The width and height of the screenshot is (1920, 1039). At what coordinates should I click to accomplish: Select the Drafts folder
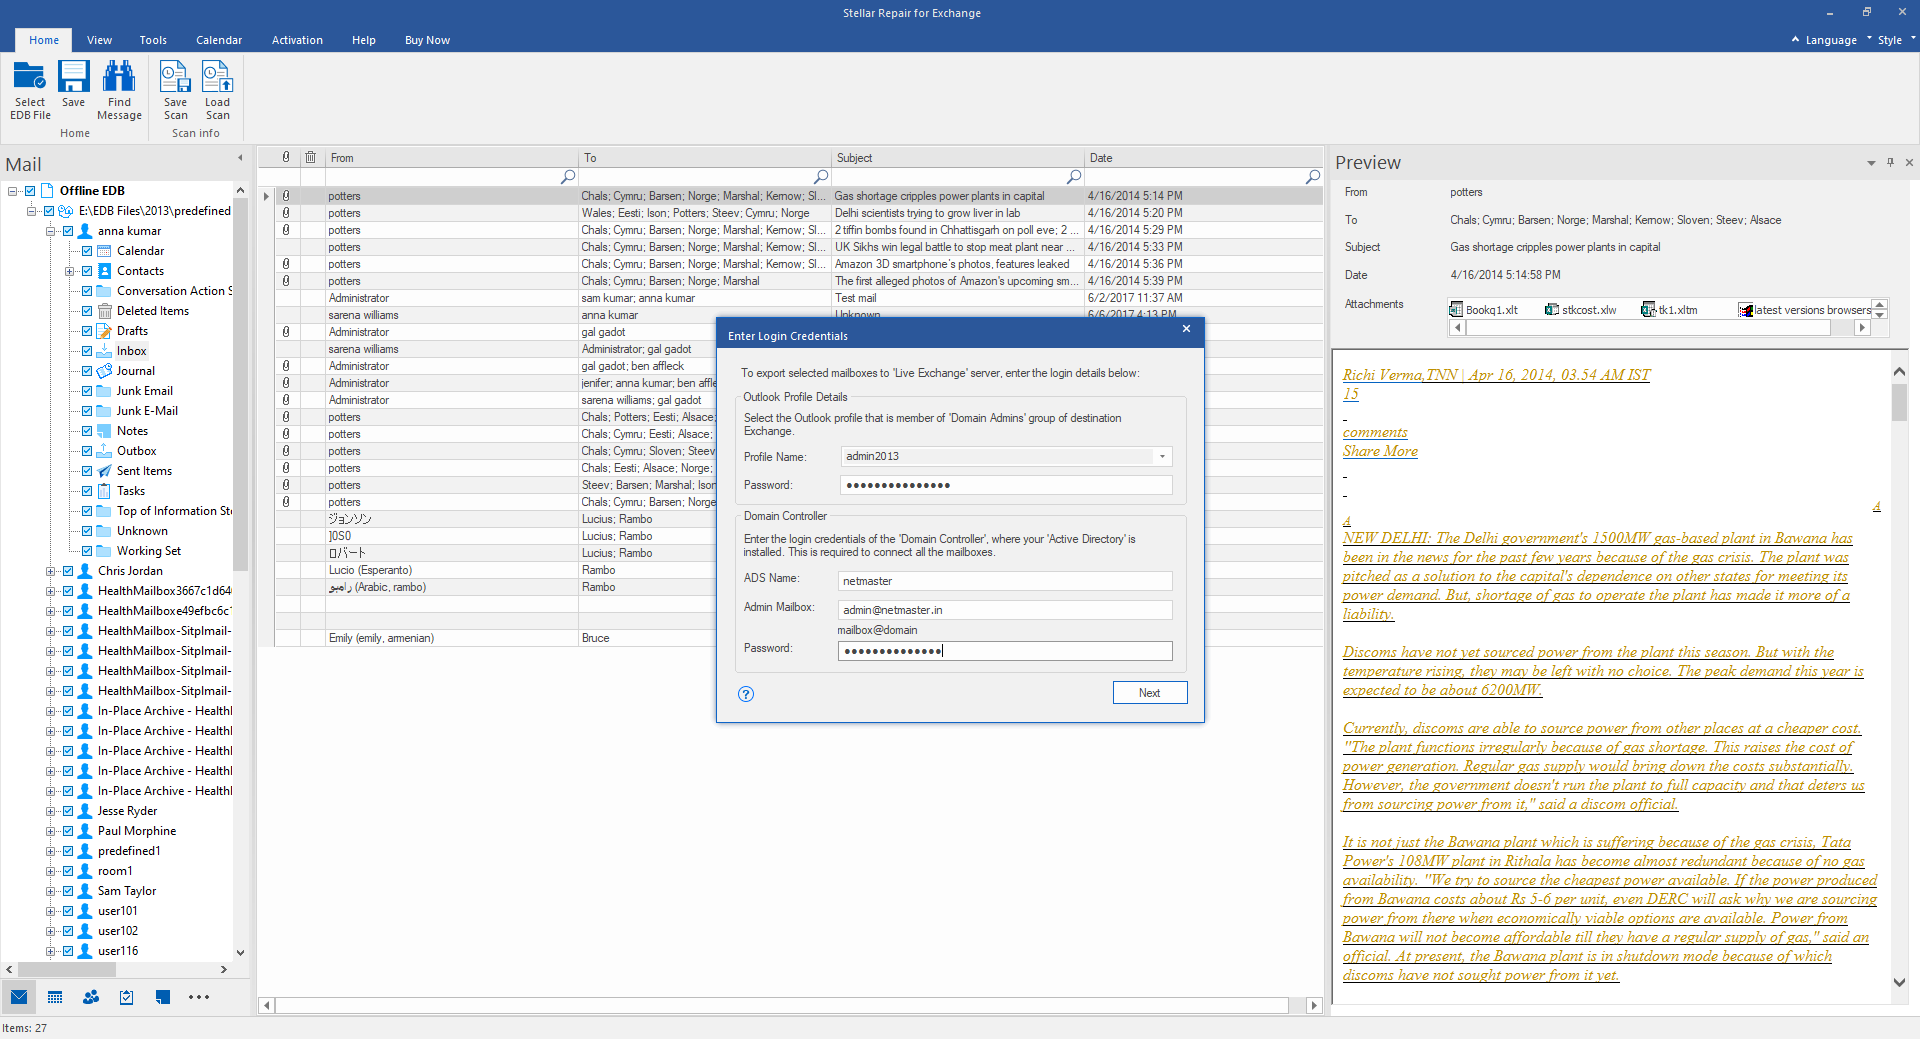[x=132, y=331]
